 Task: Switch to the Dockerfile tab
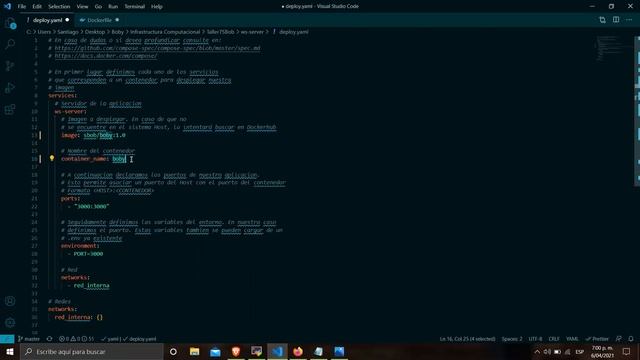tap(99, 20)
